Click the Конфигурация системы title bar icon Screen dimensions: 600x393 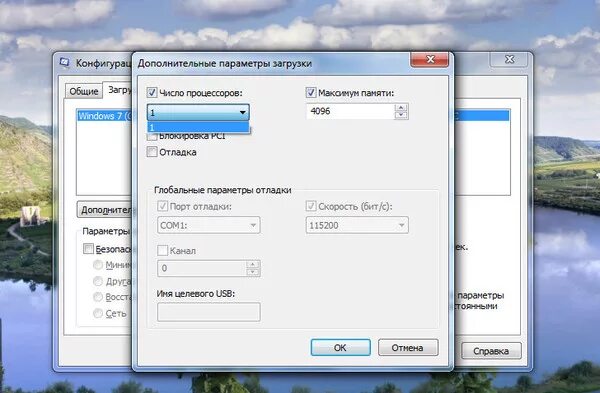65,62
